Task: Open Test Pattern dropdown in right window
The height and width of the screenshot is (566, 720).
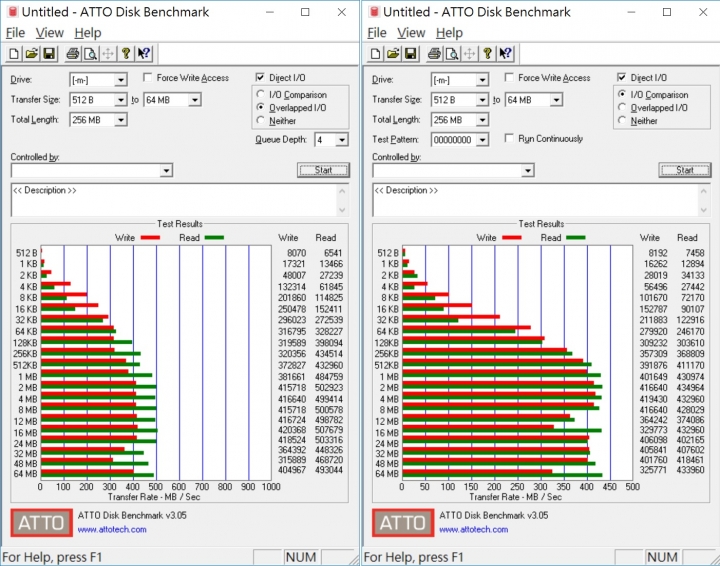Action: pyautogui.click(x=482, y=140)
